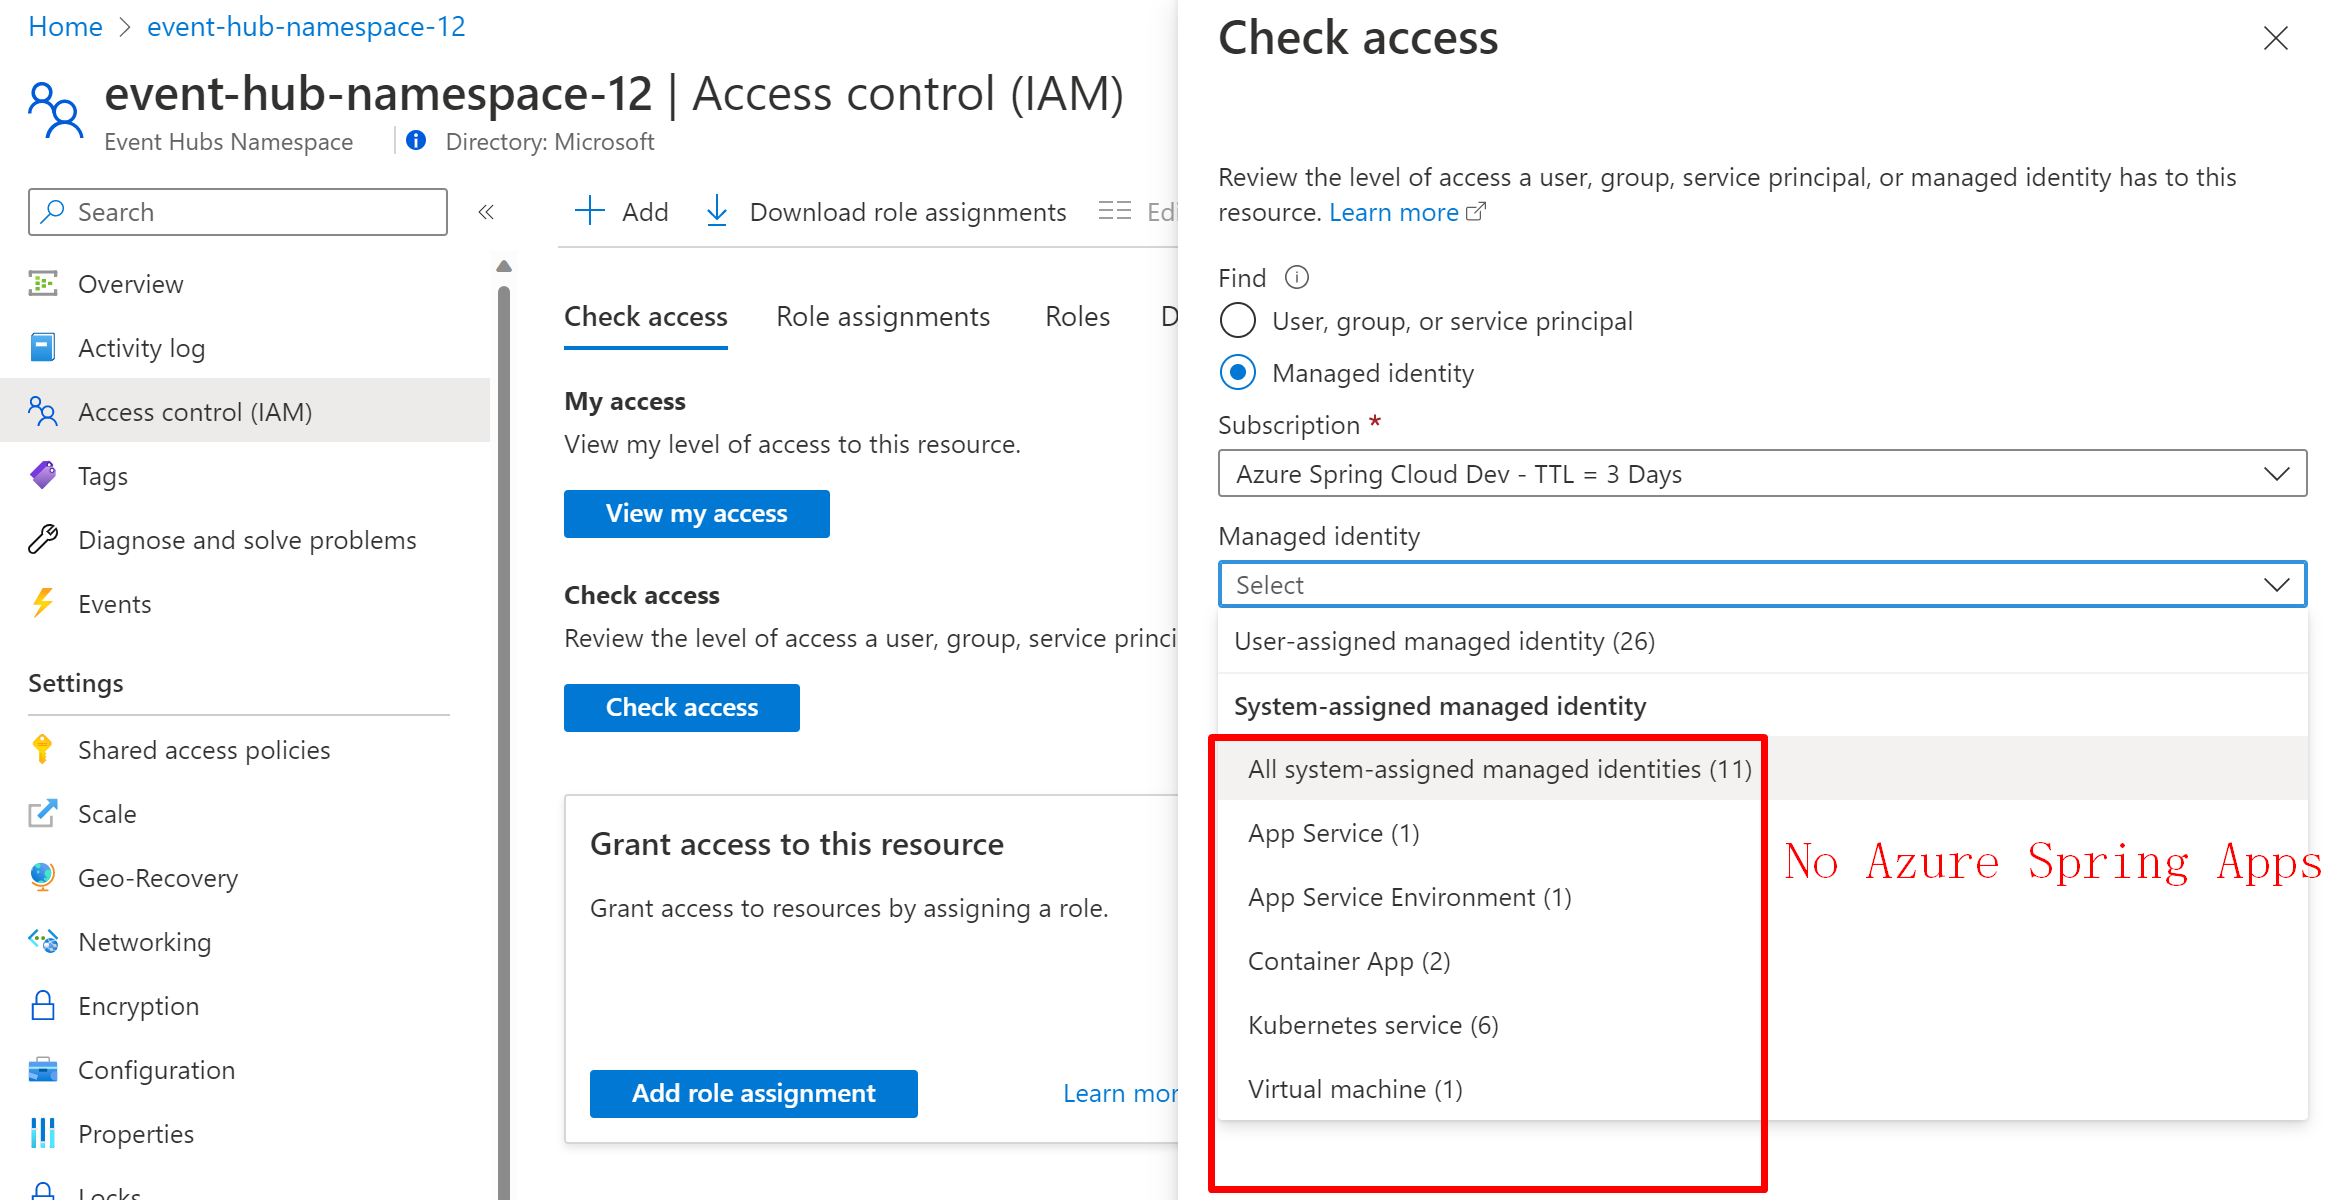2338x1200 pixels.
Task: Open Shared access policies settings
Action: coord(245,750)
